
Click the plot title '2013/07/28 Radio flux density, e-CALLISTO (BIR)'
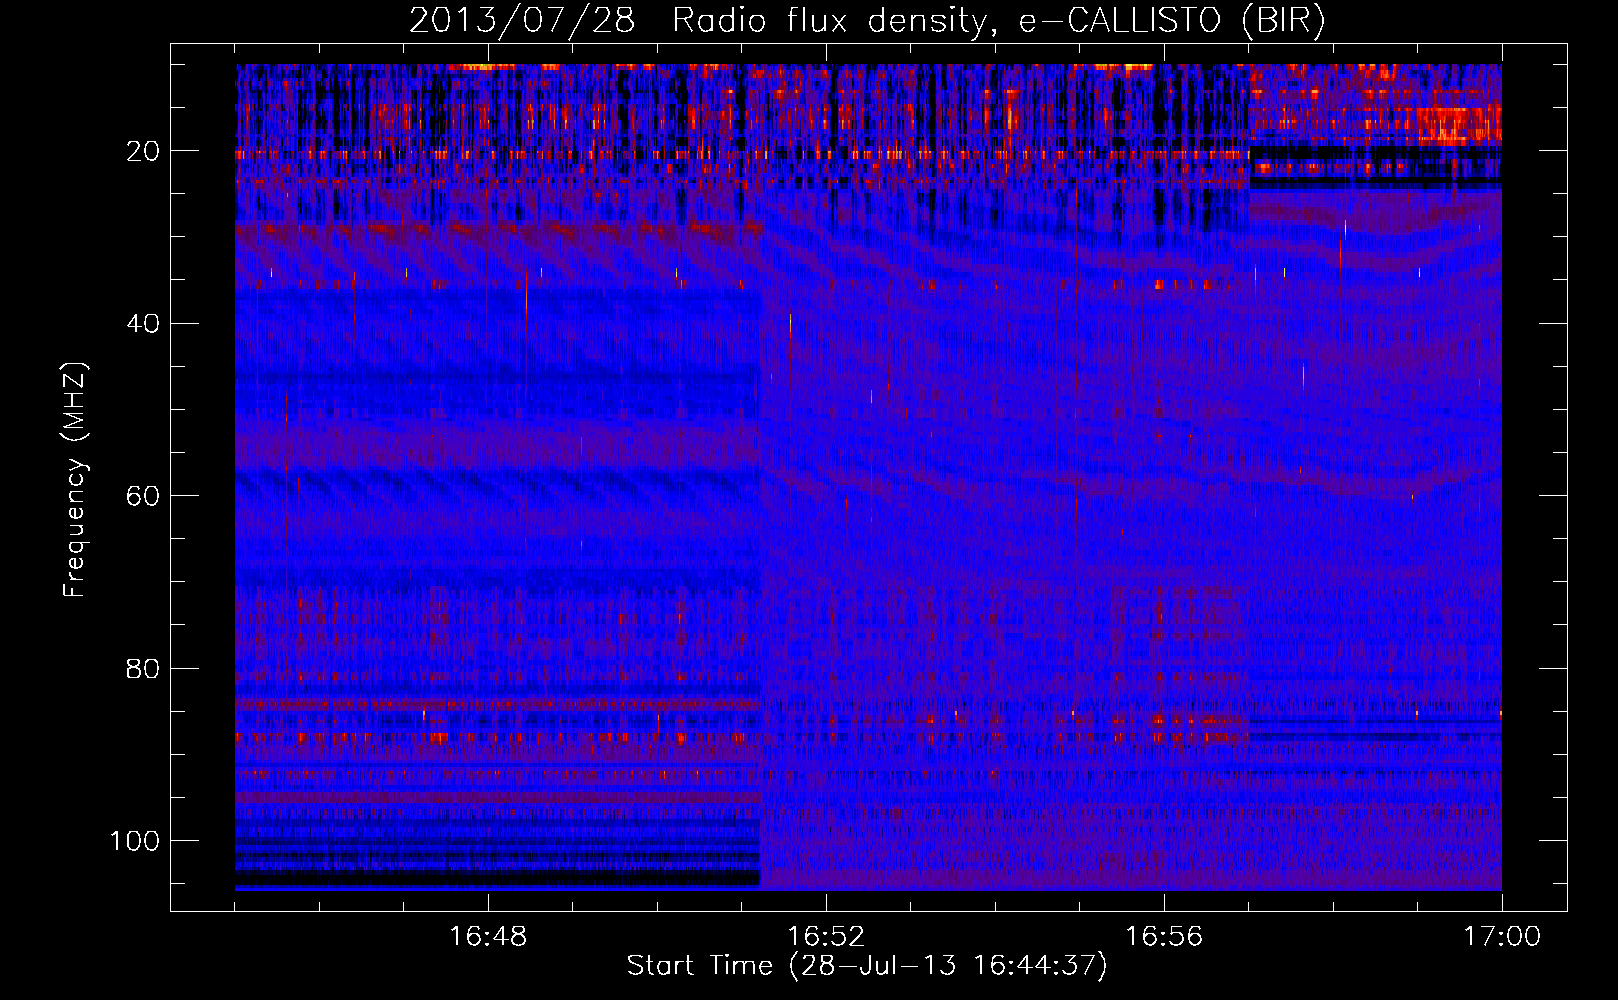pyautogui.click(x=867, y=21)
